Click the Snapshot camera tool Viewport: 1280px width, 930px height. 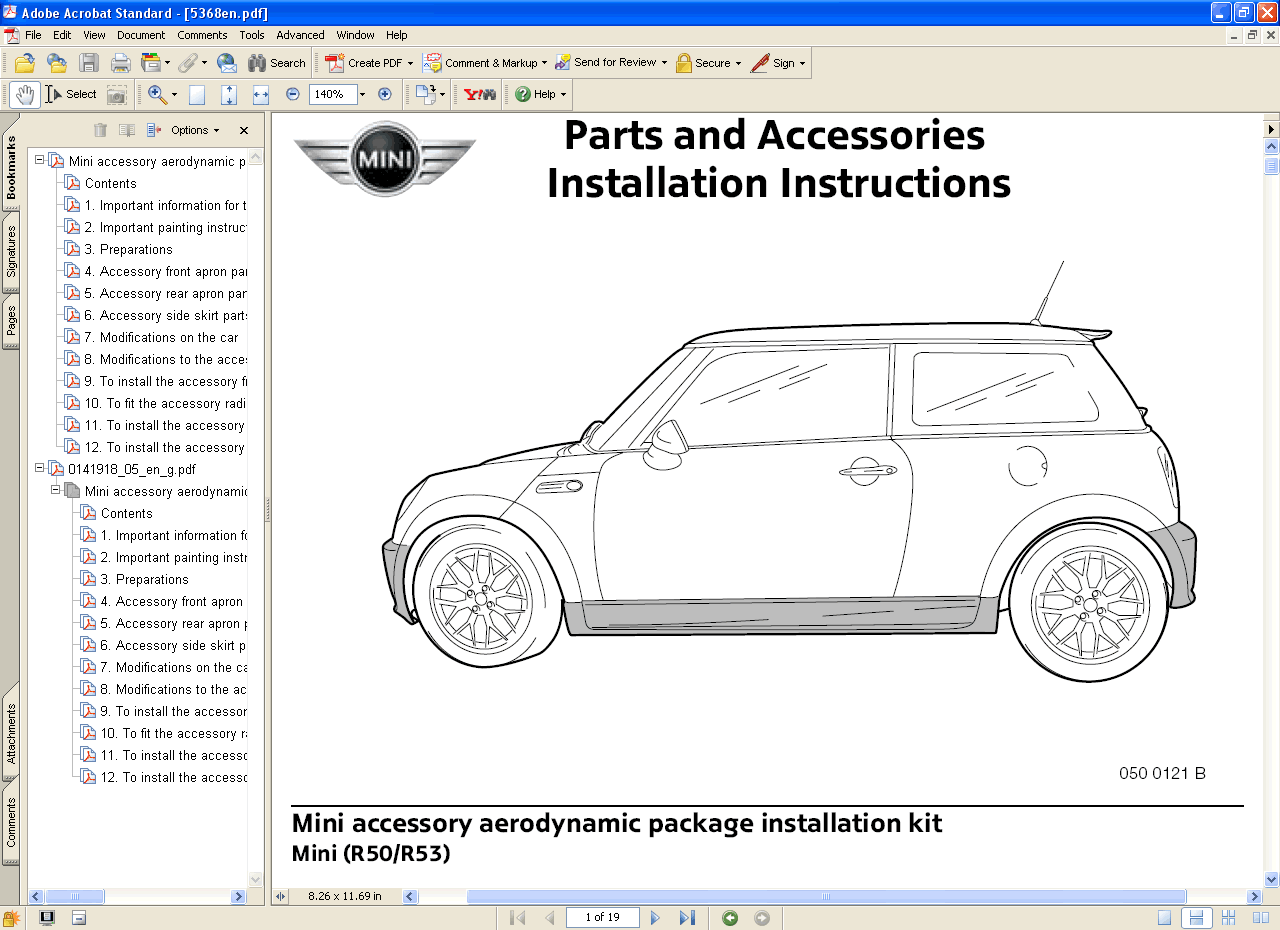pyautogui.click(x=117, y=95)
